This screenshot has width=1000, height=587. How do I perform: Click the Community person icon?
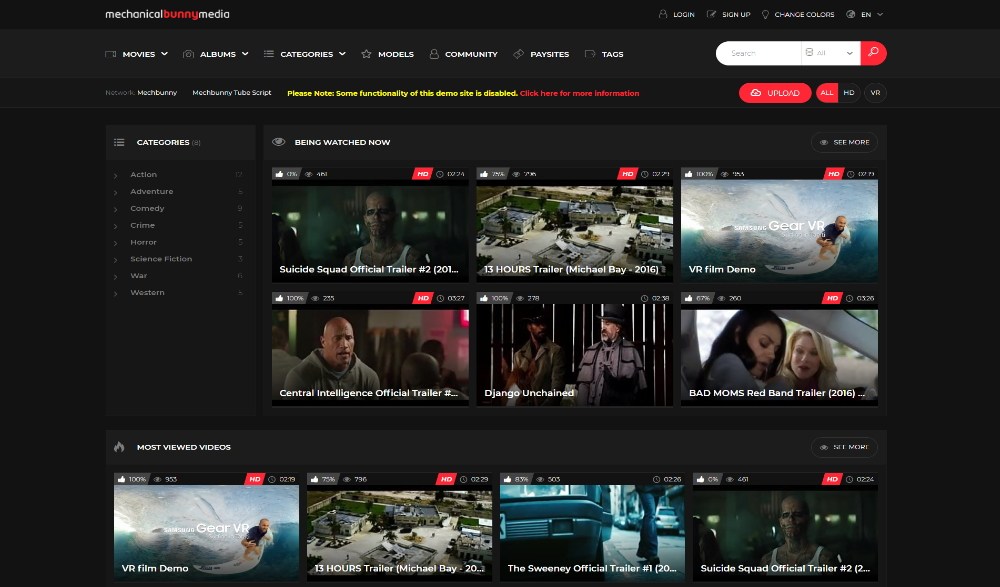click(434, 54)
